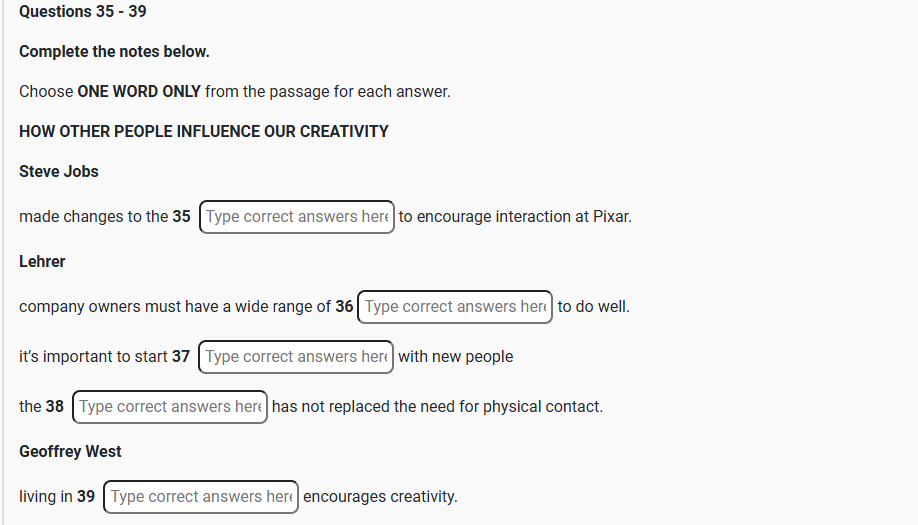Click the bold number 37 label
The height and width of the screenshot is (525, 918).
[180, 357]
